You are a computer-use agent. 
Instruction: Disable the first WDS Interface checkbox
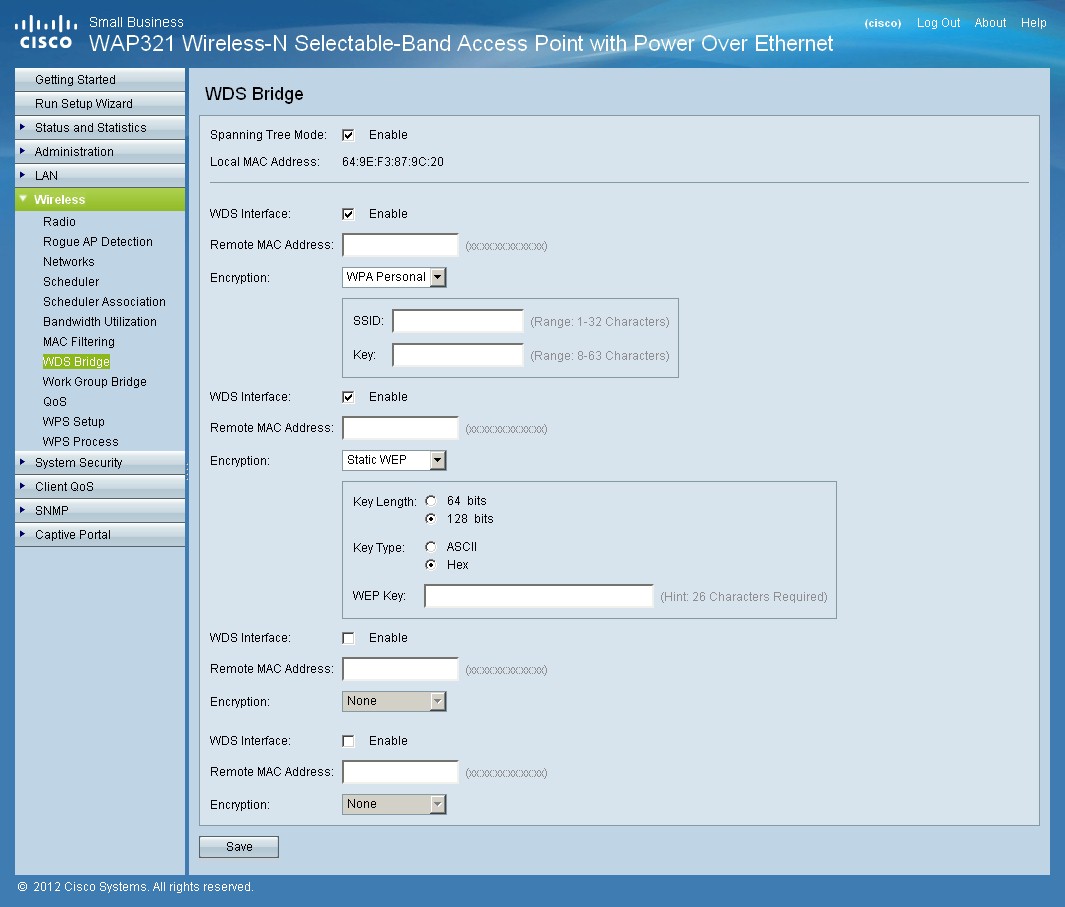pyautogui.click(x=348, y=214)
